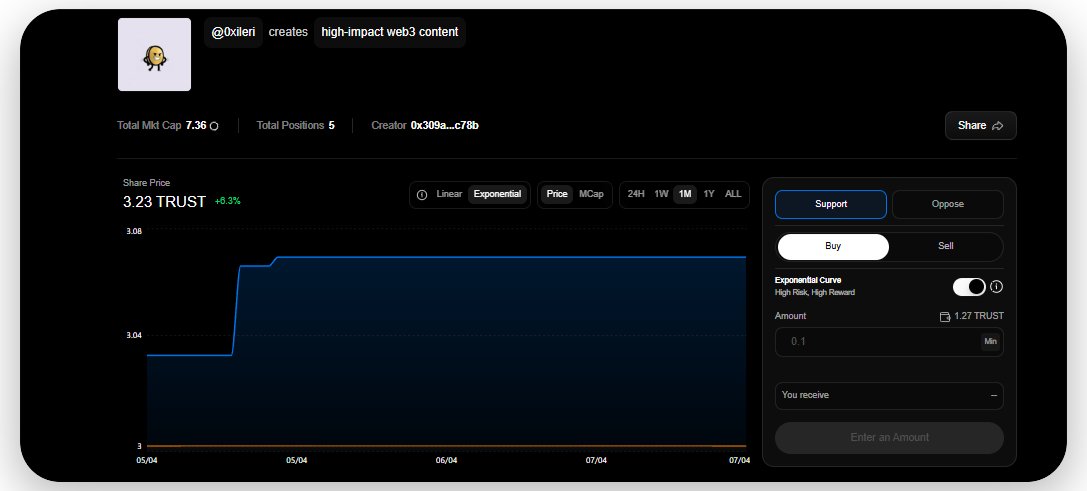This screenshot has height=491, width=1087.
Task: Open the coin character avatar thumbnail
Action: pyautogui.click(x=154, y=55)
